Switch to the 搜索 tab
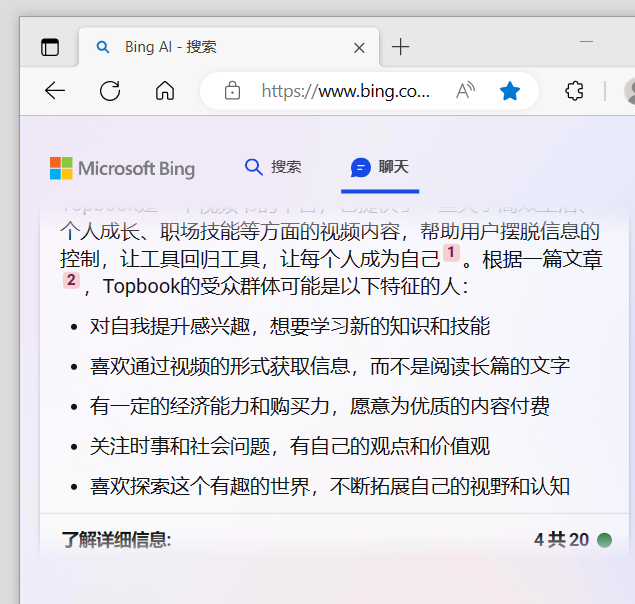Screen dimensions: 635x604 273,167
